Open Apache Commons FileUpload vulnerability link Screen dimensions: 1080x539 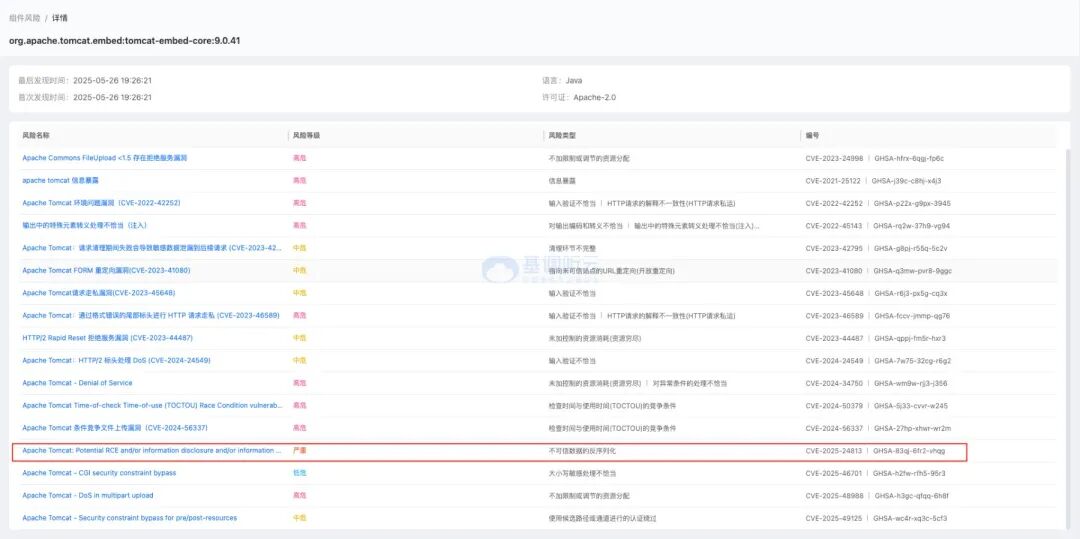[104, 158]
